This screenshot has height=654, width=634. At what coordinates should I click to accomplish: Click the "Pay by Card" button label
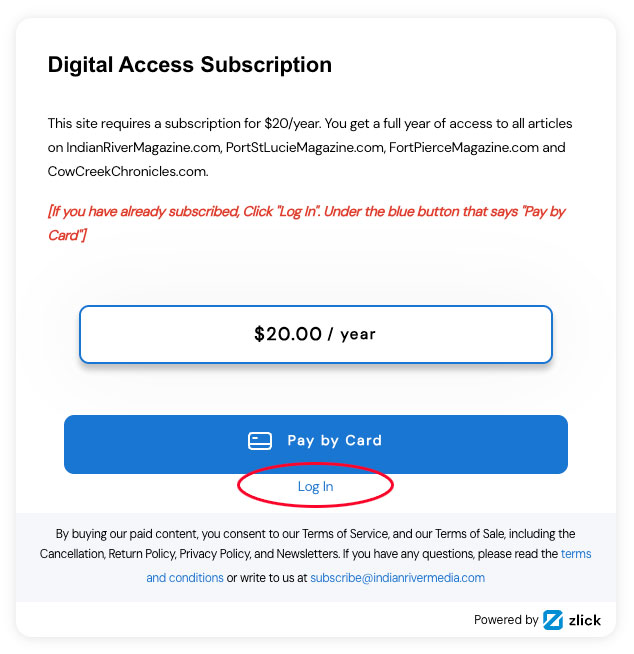[x=334, y=441]
